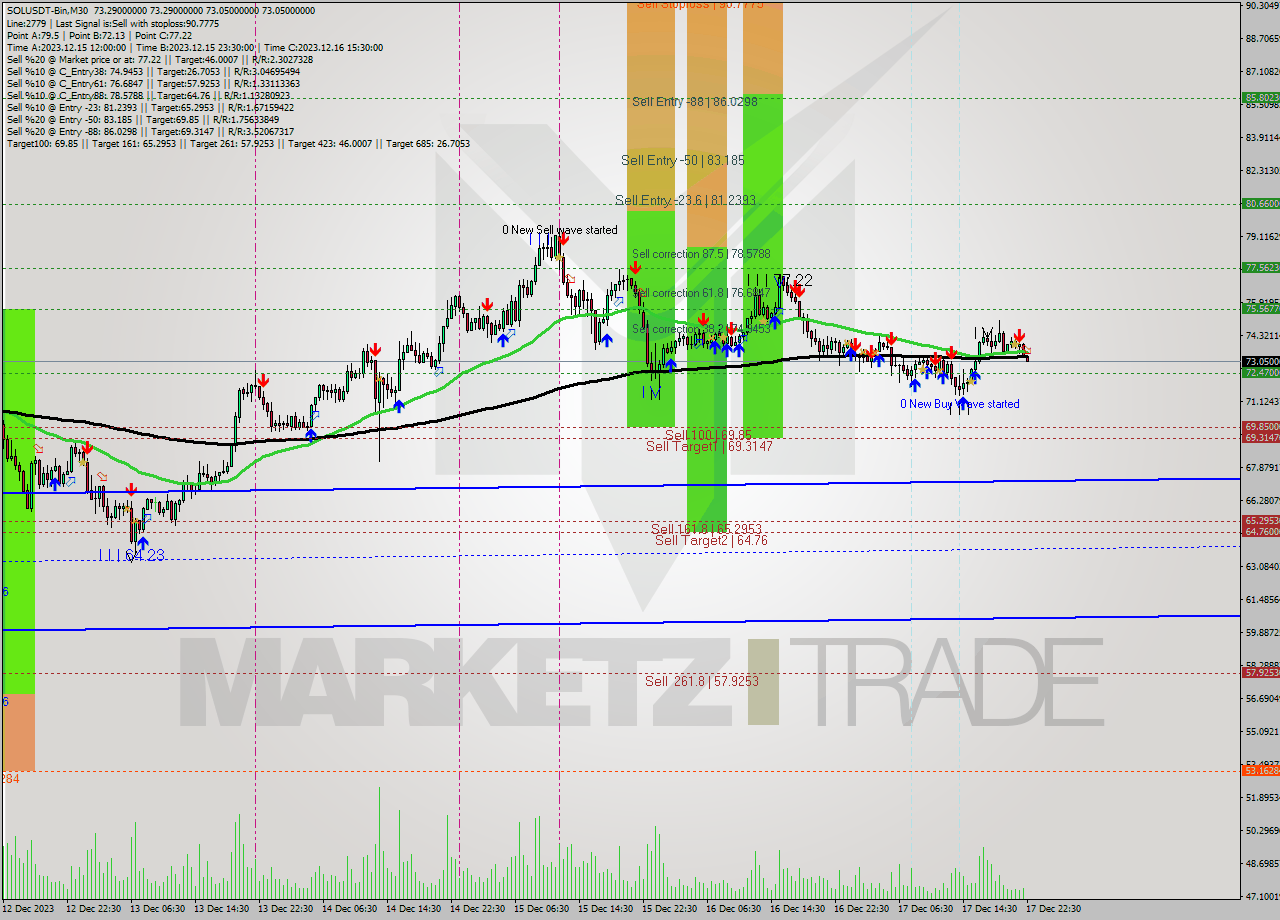Click the 61.4856 price scale value
The height and width of the screenshot is (920, 1280).
pyautogui.click(x=1262, y=600)
